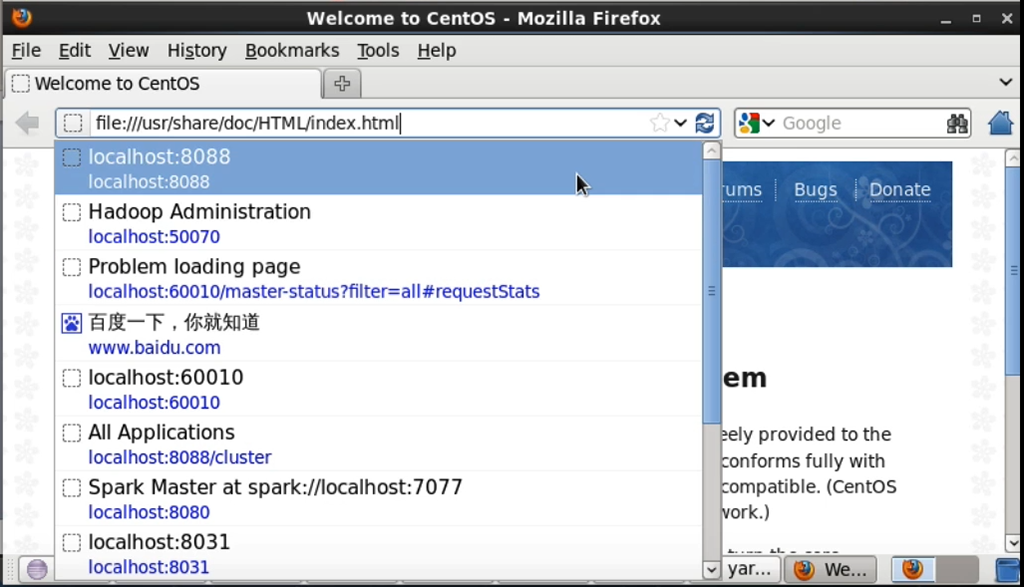Click the Bugs link on the CentOS page
This screenshot has height=587, width=1024.
point(815,189)
